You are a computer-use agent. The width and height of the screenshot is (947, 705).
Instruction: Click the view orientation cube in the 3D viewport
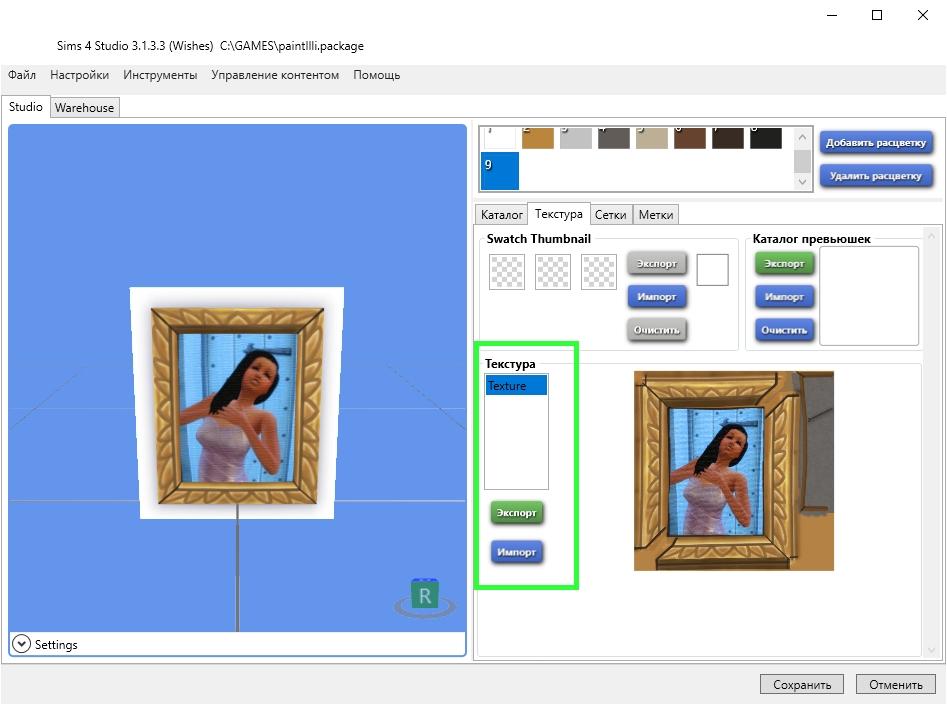coord(425,596)
